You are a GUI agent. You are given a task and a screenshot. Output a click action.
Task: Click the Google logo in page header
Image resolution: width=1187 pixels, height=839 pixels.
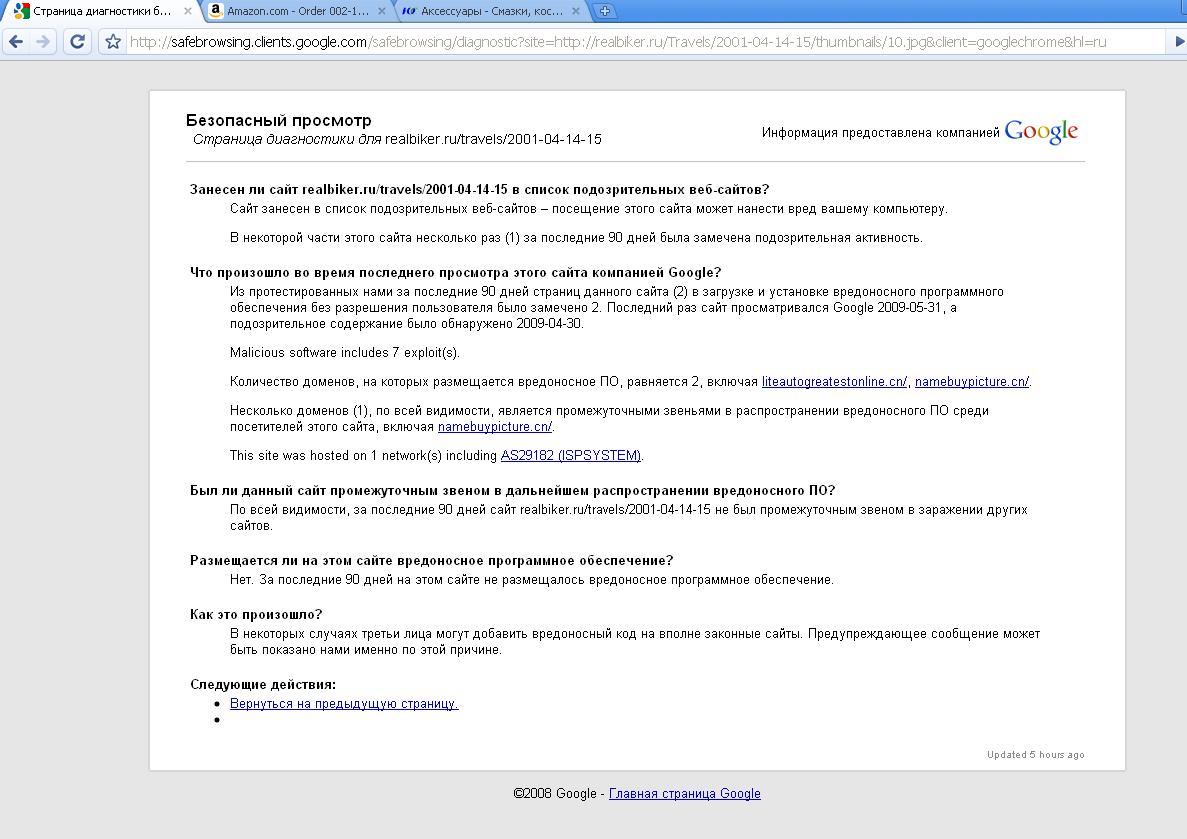(x=1041, y=132)
